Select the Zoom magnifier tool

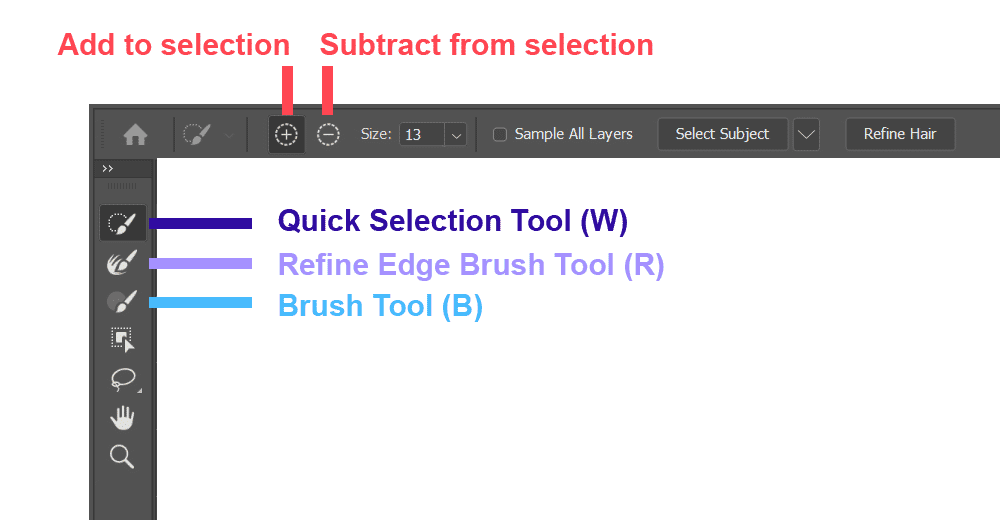[122, 457]
